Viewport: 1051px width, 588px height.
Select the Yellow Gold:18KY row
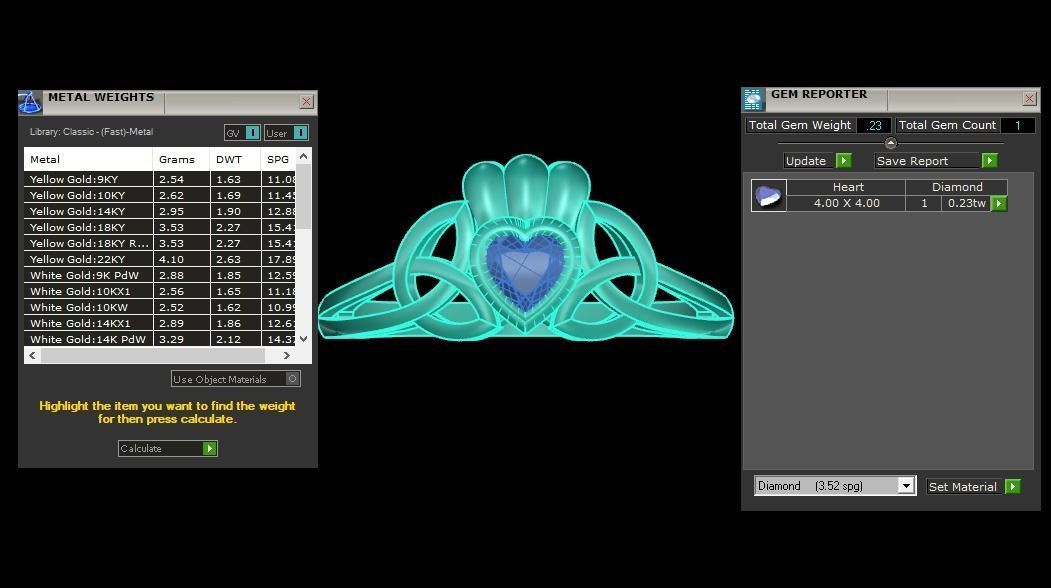(x=160, y=227)
